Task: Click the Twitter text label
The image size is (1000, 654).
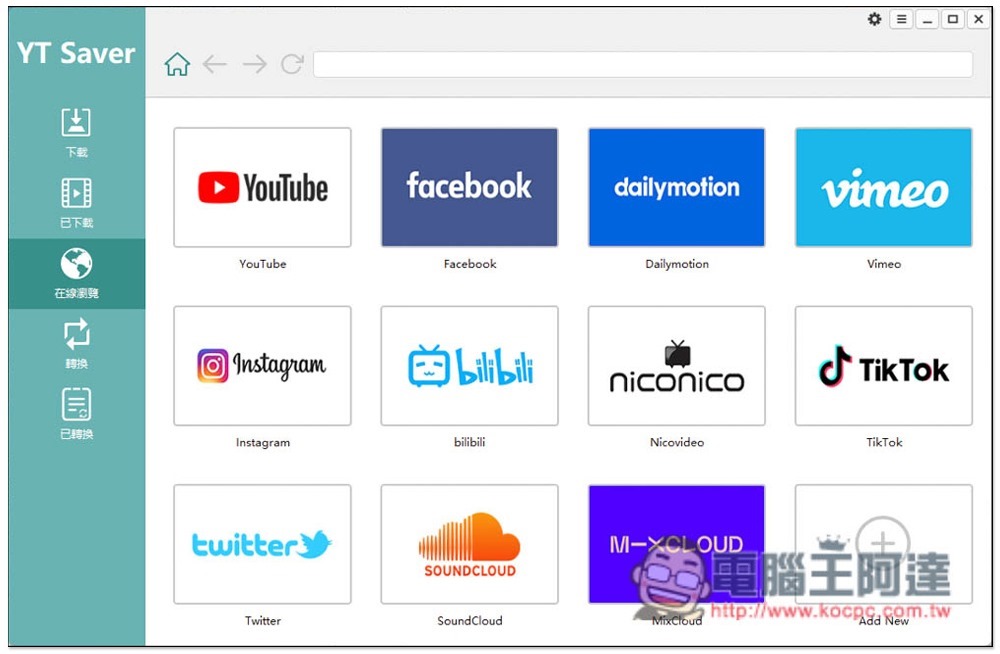Action: (263, 620)
